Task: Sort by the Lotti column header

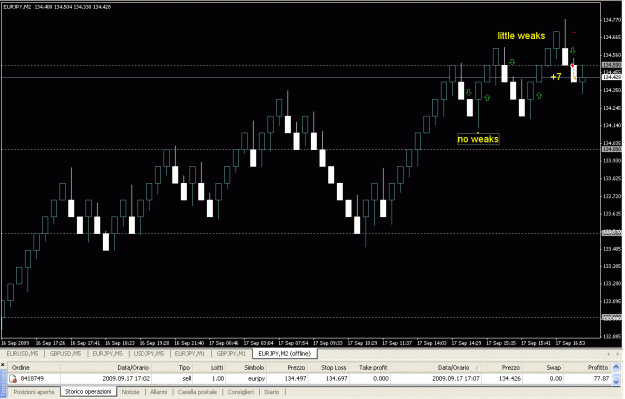Action: [217, 368]
